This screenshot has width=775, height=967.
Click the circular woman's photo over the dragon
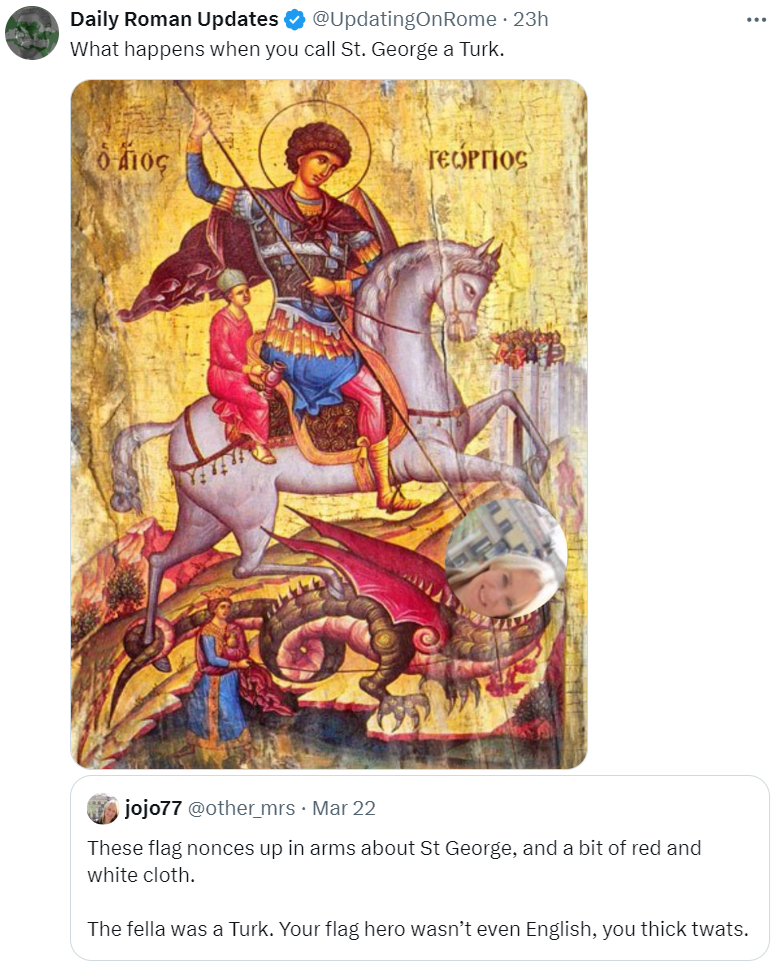point(506,560)
